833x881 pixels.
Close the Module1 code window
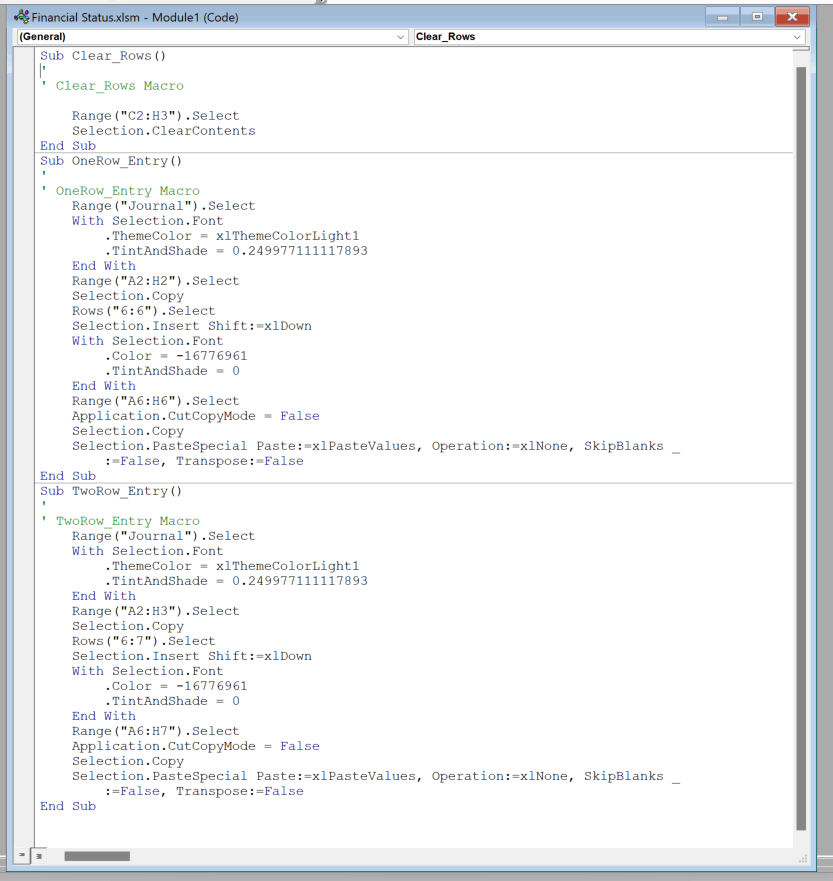(x=792, y=17)
